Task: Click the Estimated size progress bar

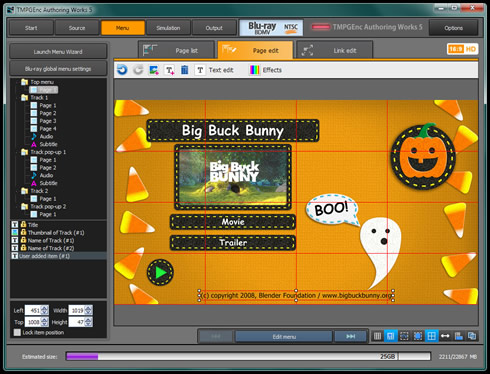Action: 248,356
